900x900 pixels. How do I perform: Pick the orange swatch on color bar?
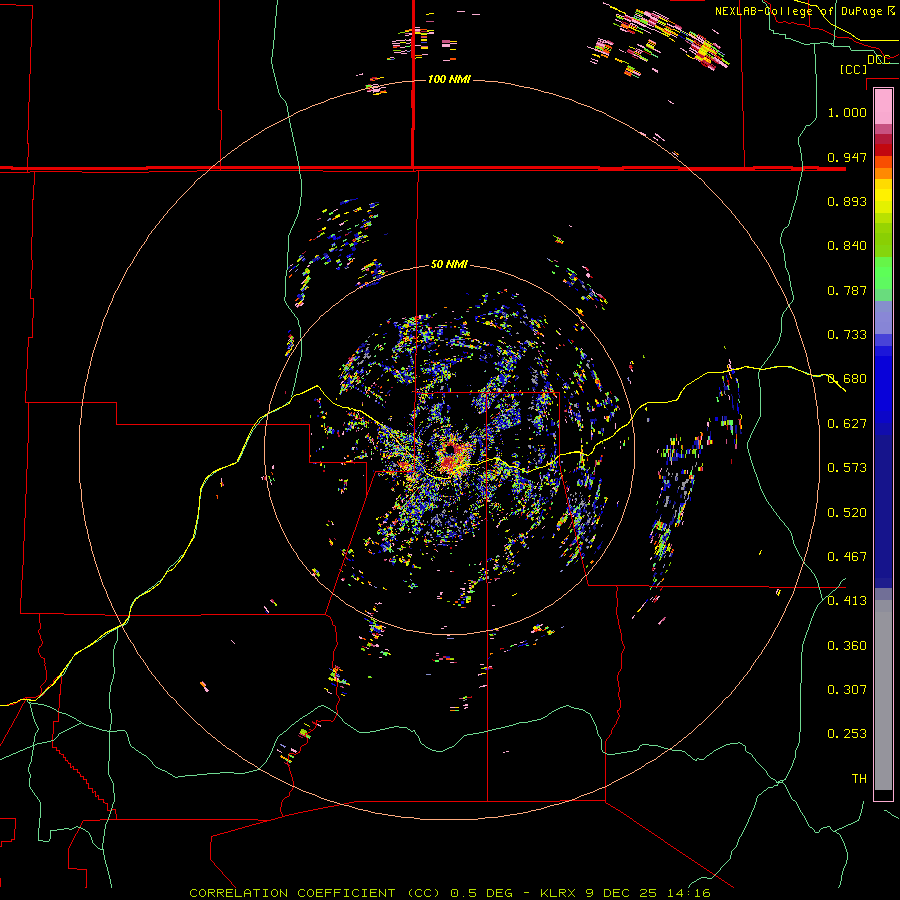[x=883, y=173]
